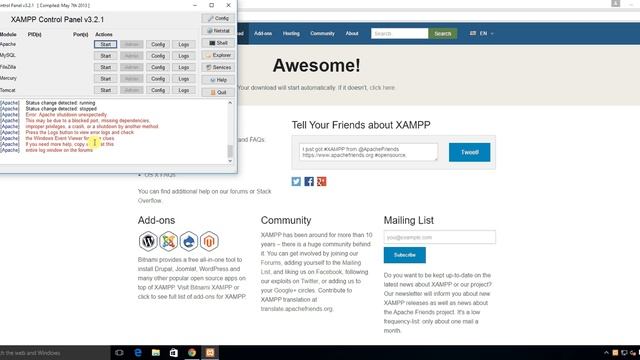Open the translate.apachefriends.org link
The width and height of the screenshot is (640, 360).
[x=297, y=309]
